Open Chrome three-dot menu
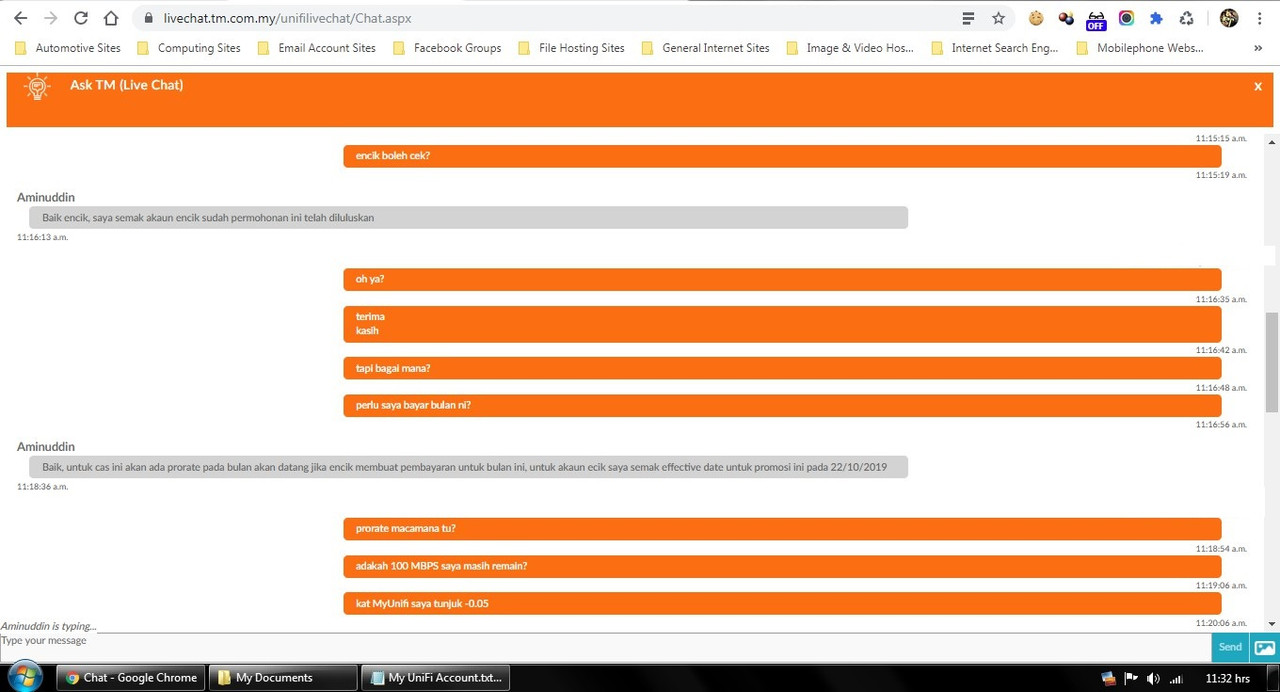Viewport: 1280px width, 692px height. point(1259,18)
